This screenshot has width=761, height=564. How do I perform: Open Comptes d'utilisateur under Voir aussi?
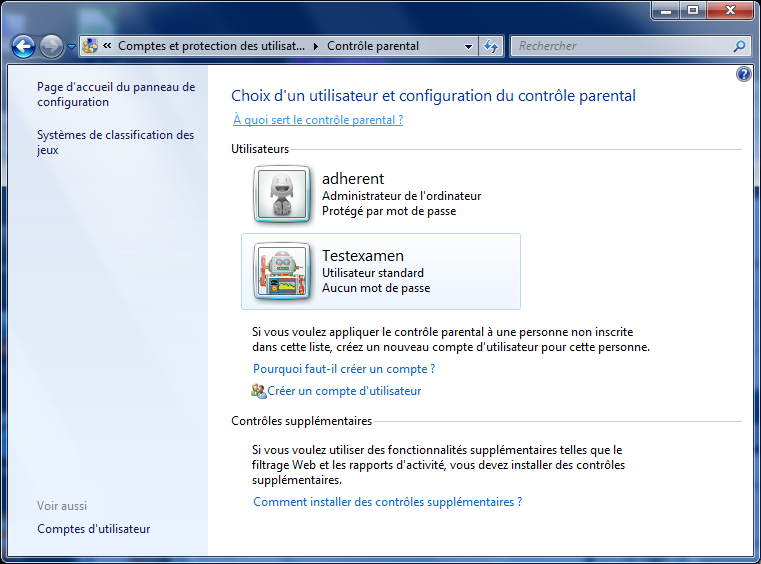click(x=94, y=529)
